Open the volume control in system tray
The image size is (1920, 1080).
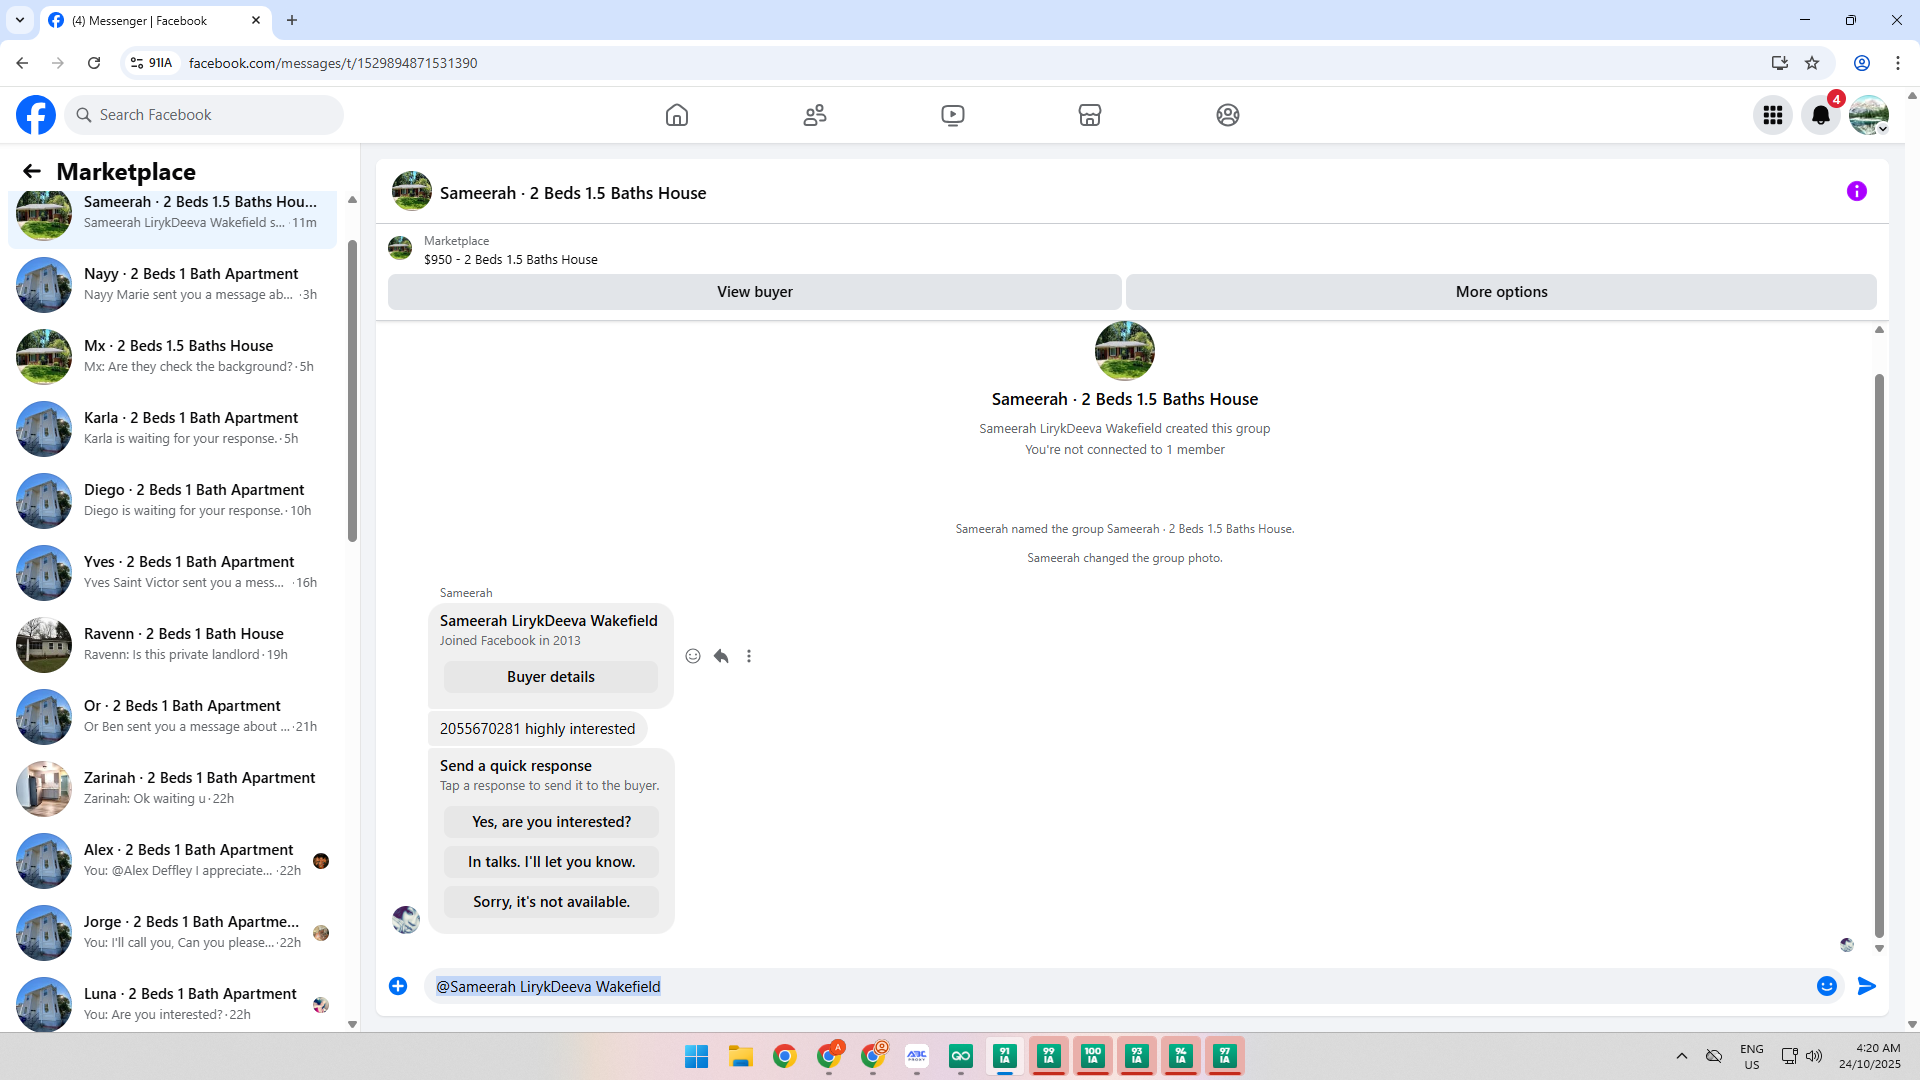click(x=1814, y=1056)
